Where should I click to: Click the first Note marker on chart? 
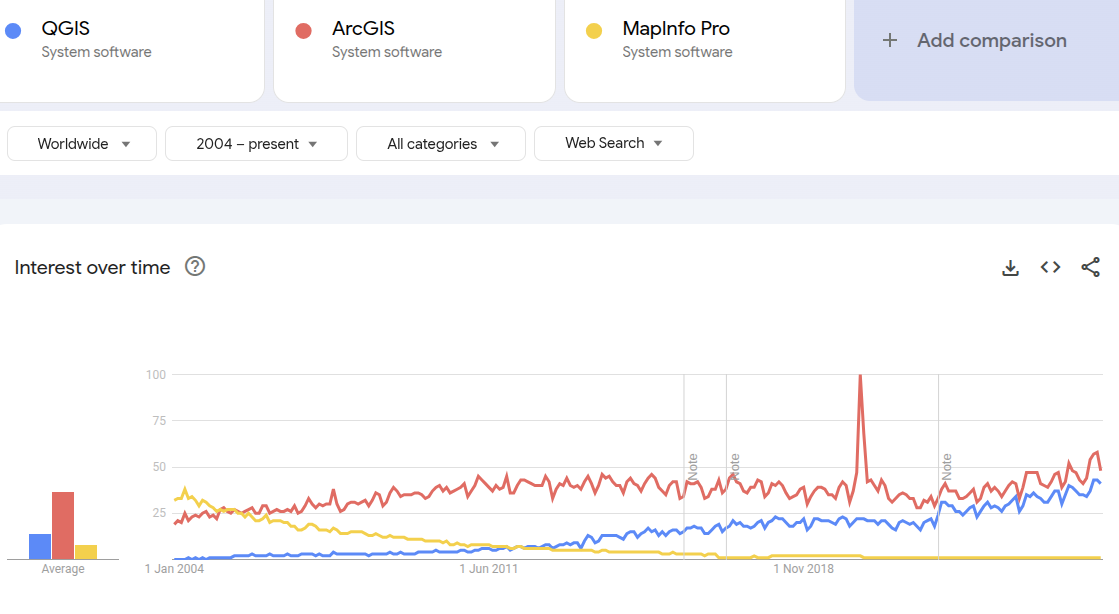coord(692,466)
